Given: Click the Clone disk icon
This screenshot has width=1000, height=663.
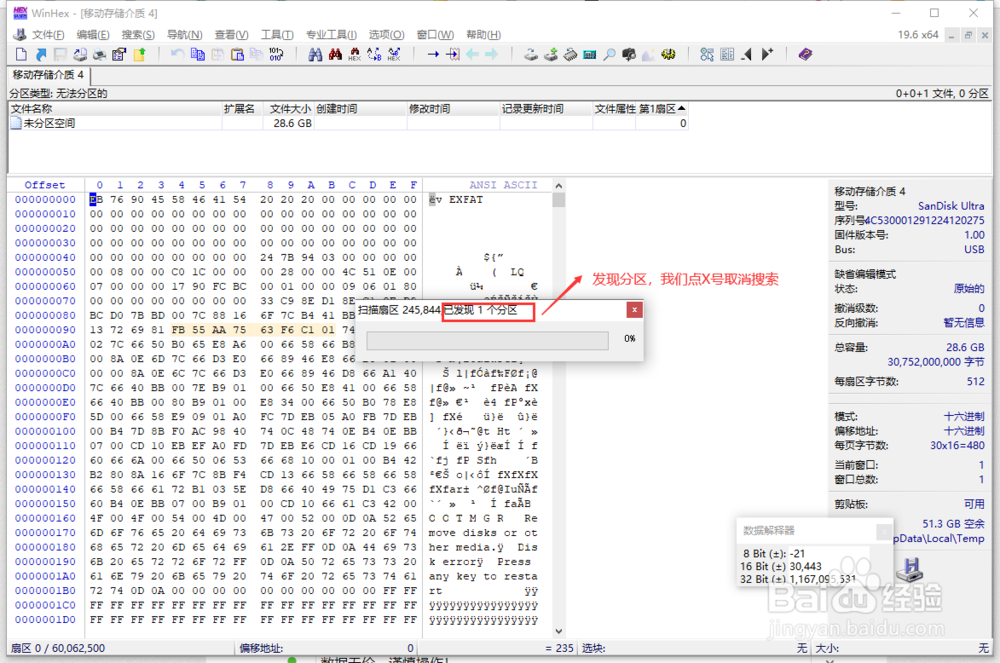Looking at the screenshot, I should point(550,54).
